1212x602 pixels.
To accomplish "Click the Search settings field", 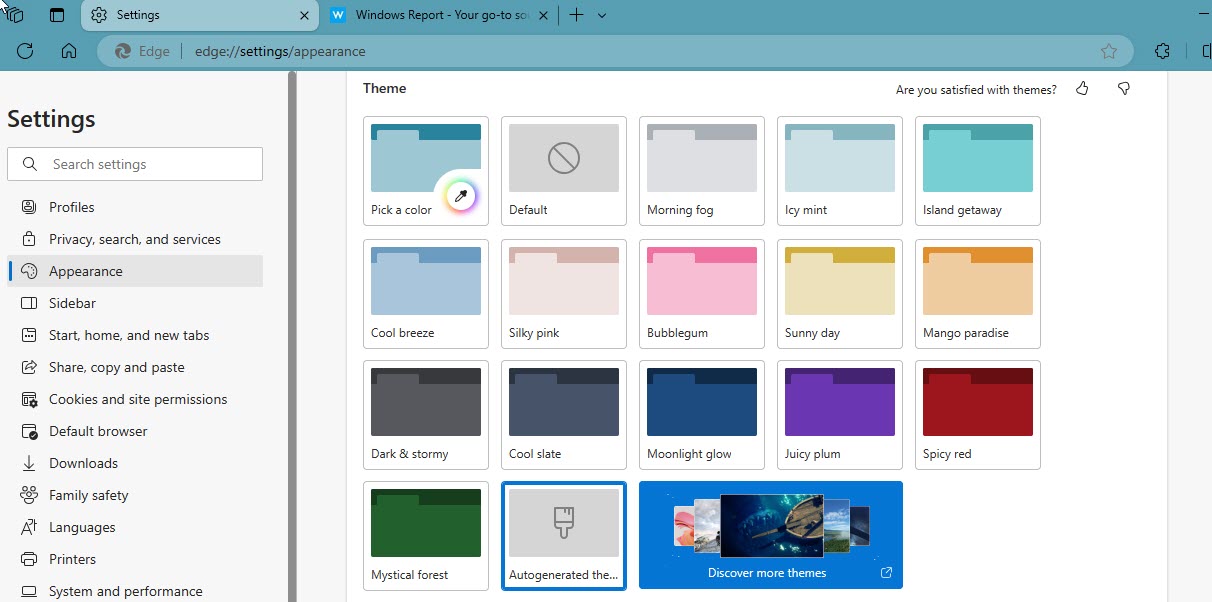I will coord(135,164).
